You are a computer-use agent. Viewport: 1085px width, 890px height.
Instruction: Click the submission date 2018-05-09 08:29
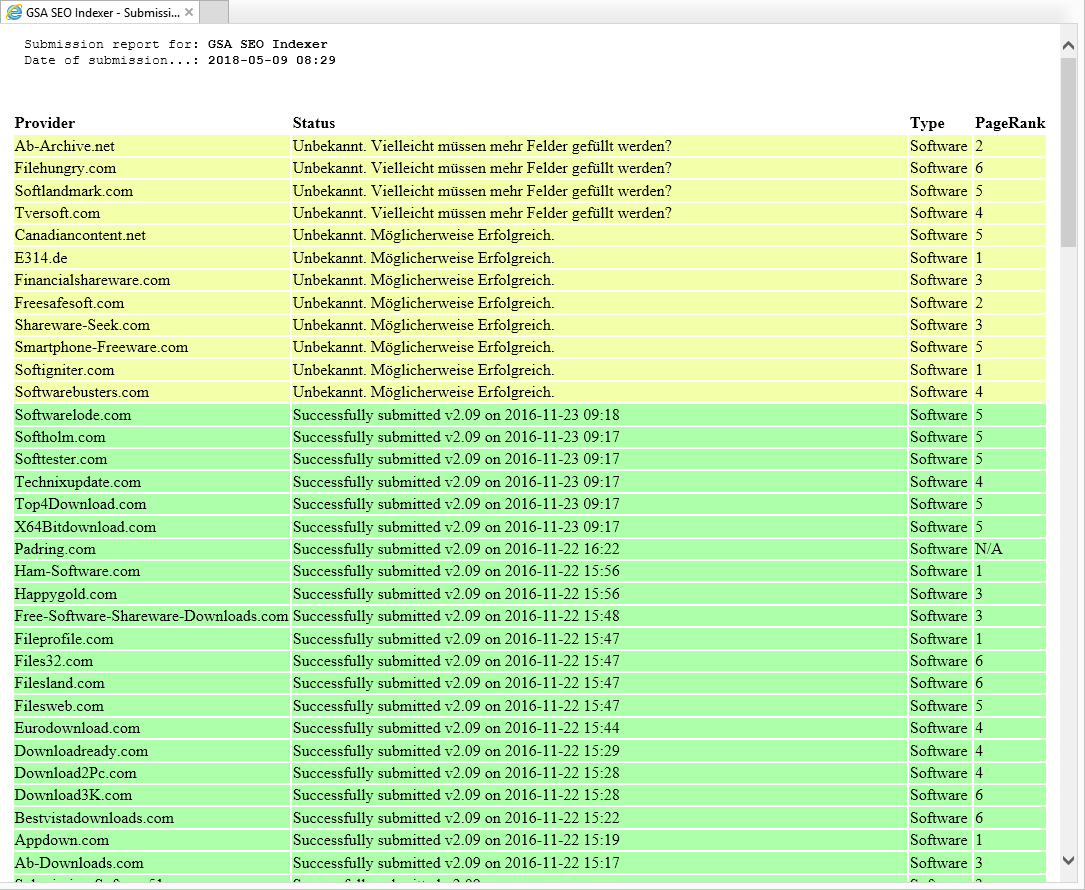click(x=272, y=60)
